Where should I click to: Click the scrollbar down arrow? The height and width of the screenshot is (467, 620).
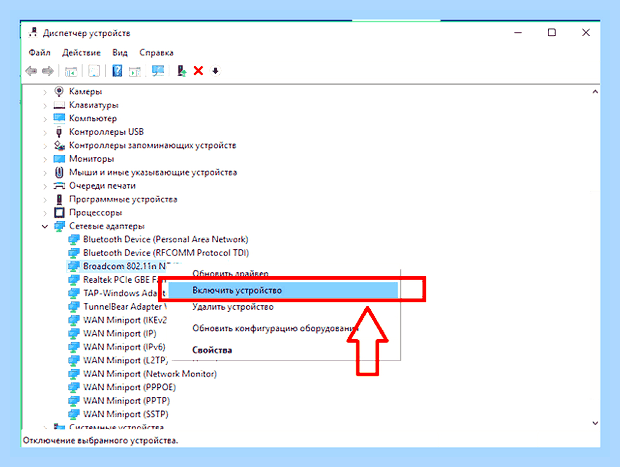coord(595,423)
